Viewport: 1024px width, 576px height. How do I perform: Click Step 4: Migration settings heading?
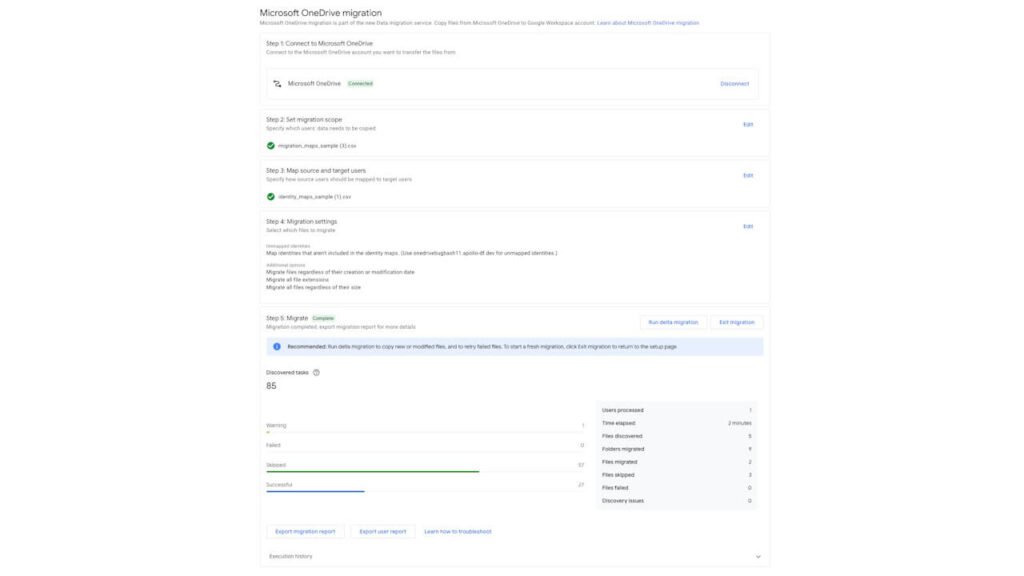pos(302,221)
